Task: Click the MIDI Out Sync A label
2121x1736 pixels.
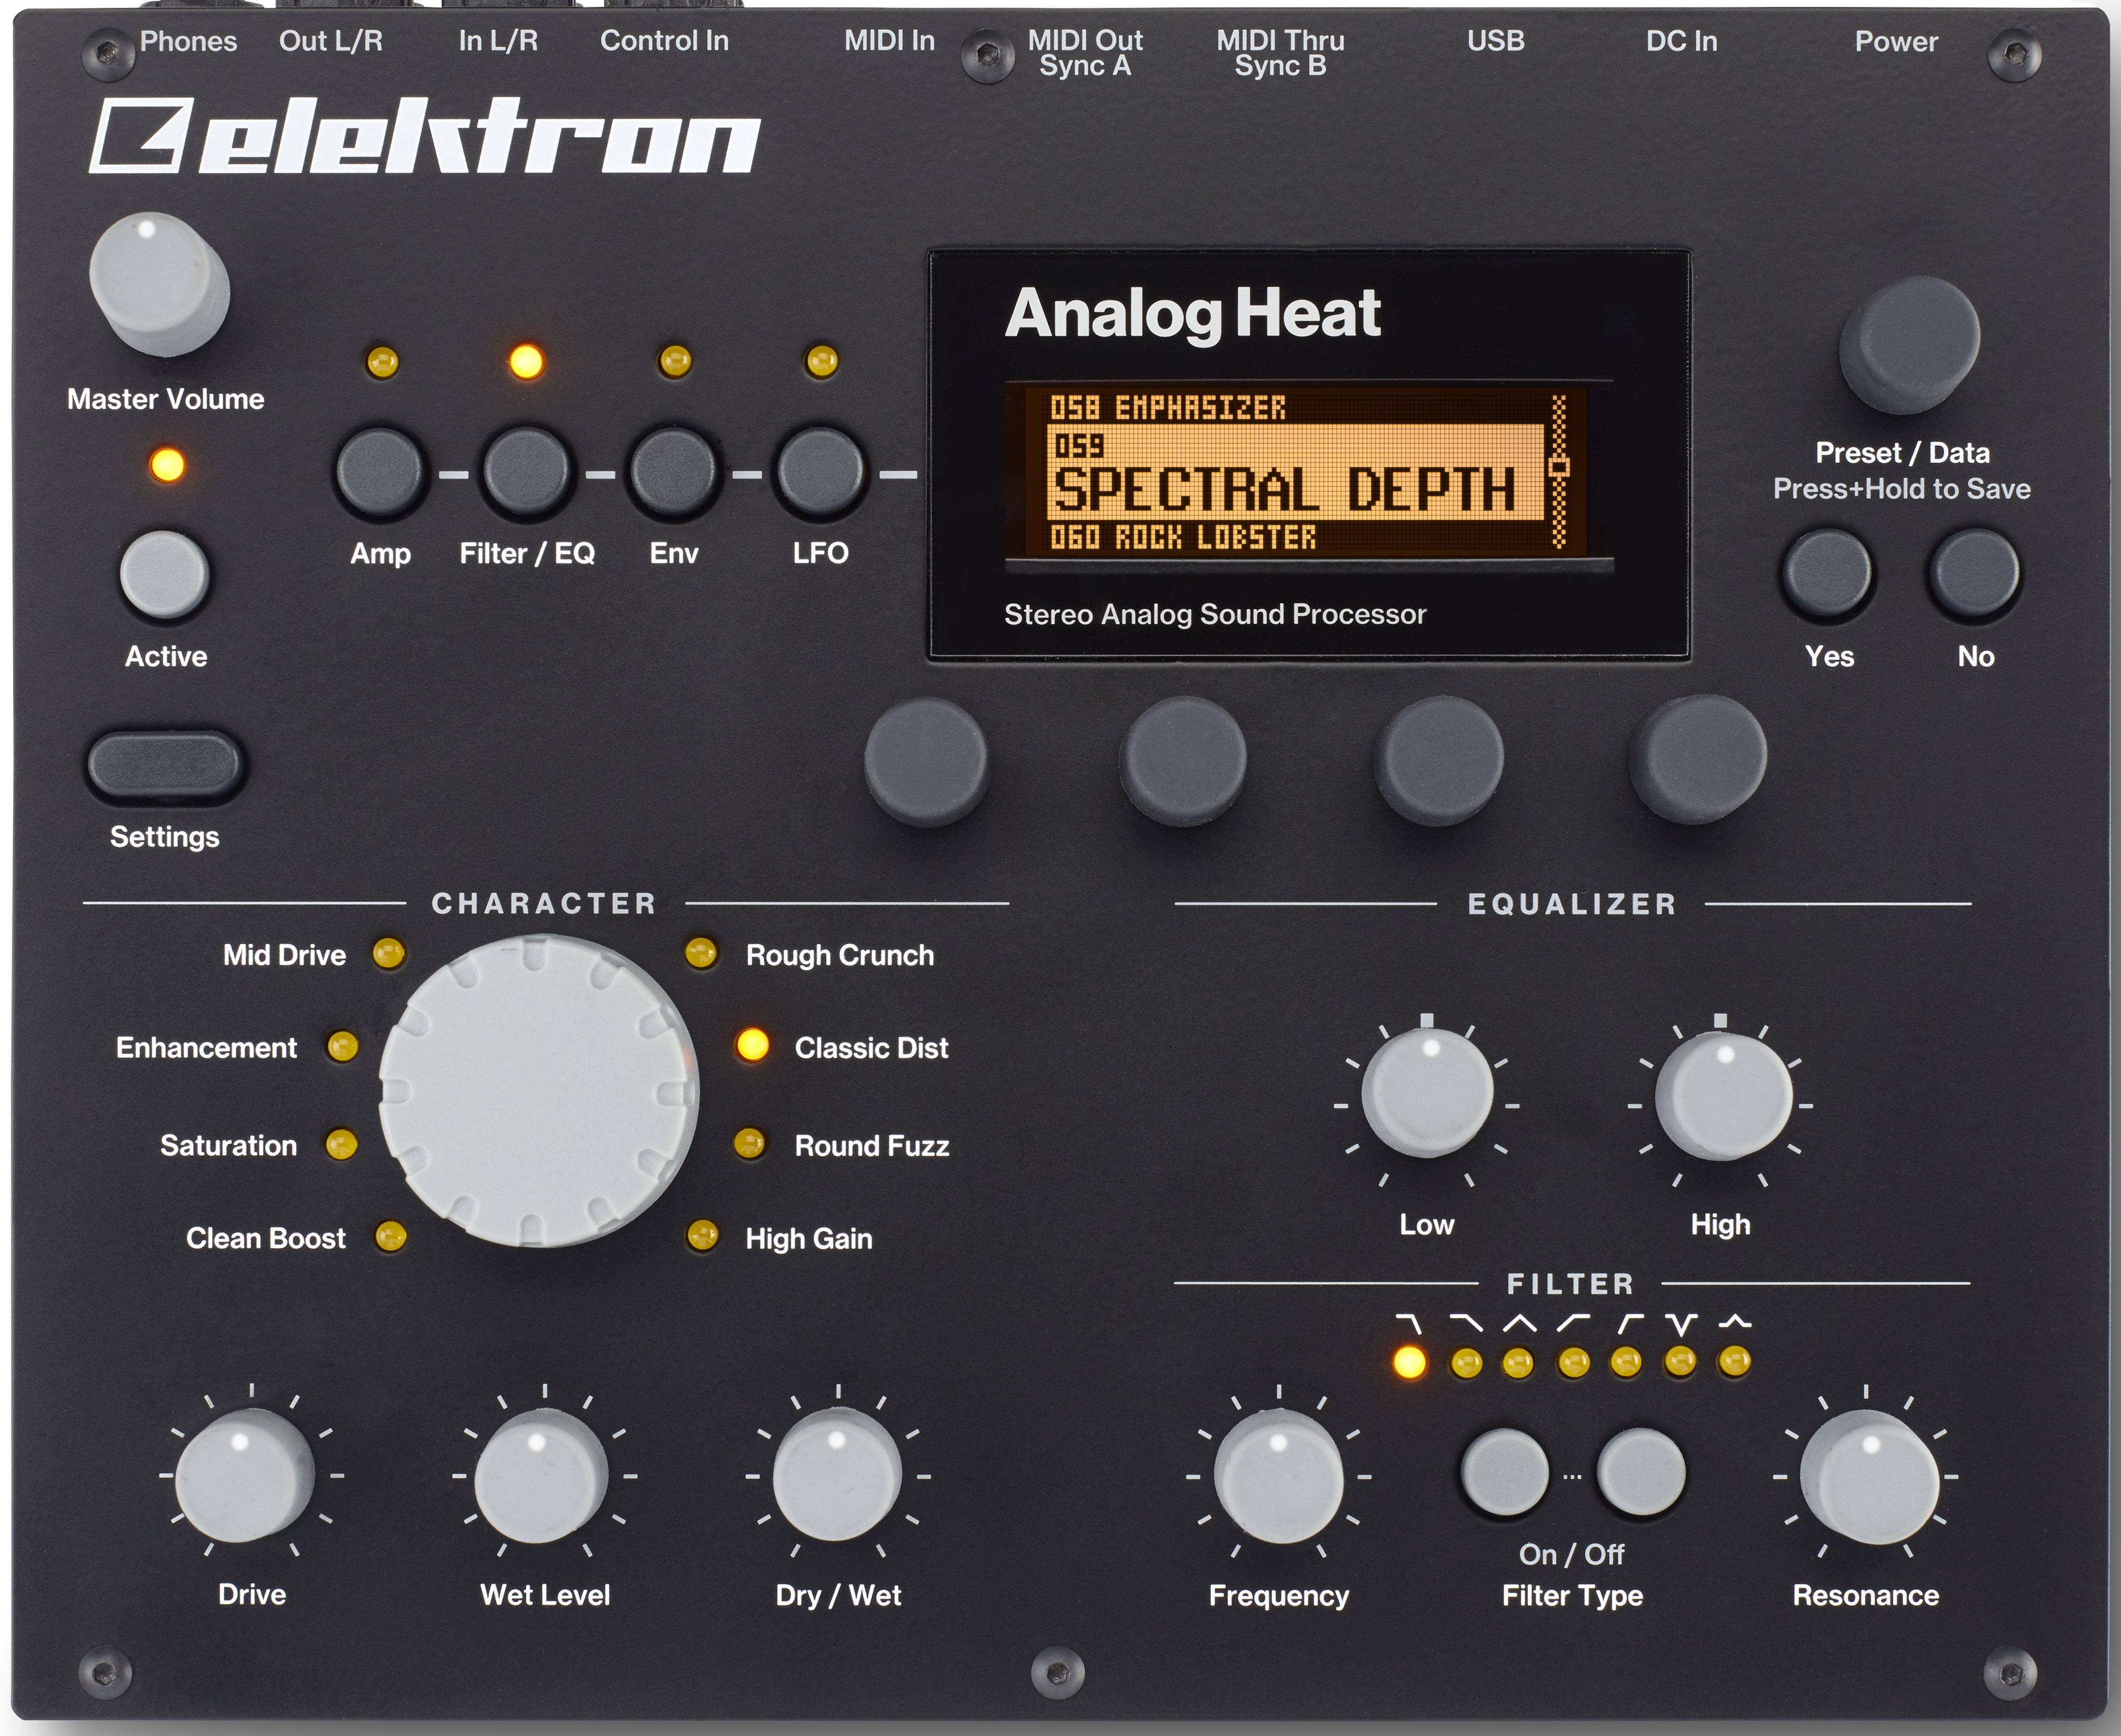Action: [1085, 53]
